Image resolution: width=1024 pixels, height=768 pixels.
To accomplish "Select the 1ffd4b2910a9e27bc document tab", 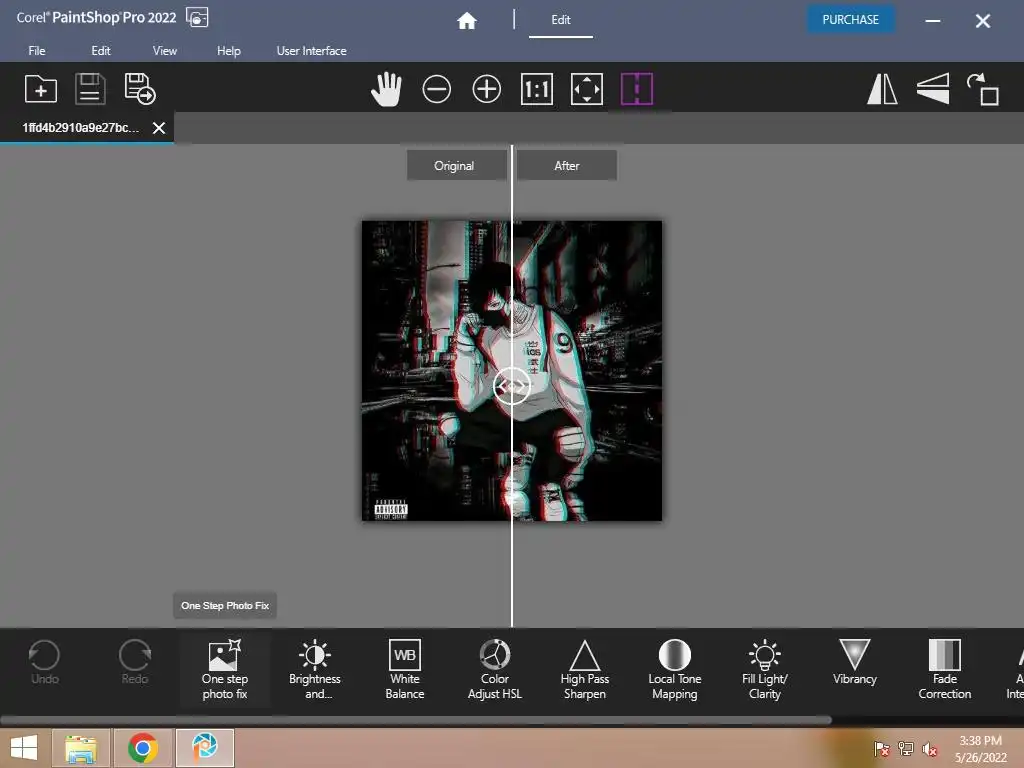I will (x=80, y=128).
